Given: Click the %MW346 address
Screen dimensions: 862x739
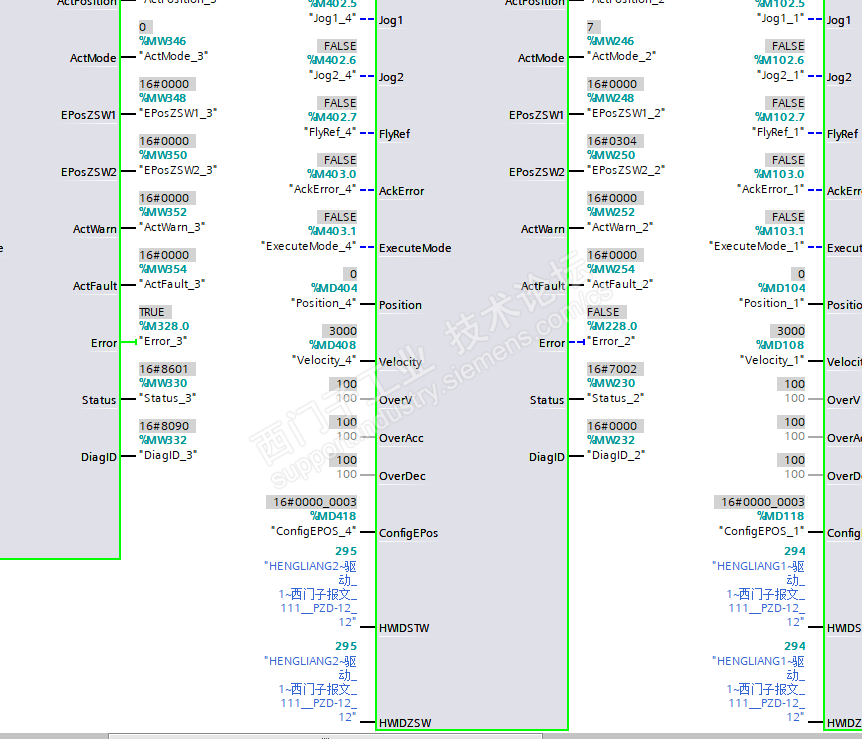Looking at the screenshot, I should click(162, 41).
